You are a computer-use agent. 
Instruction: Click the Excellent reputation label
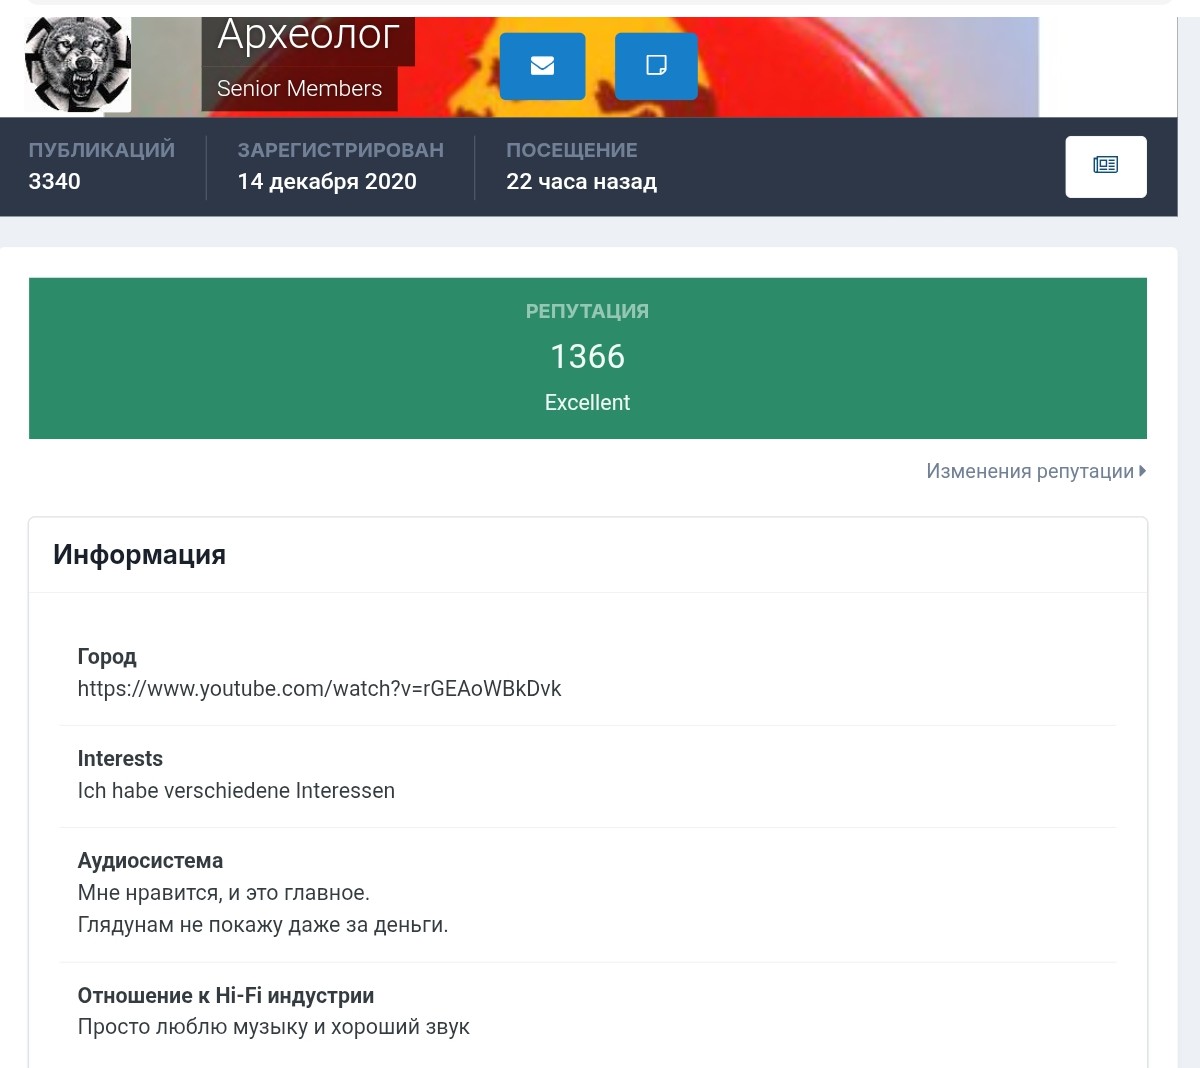point(587,403)
